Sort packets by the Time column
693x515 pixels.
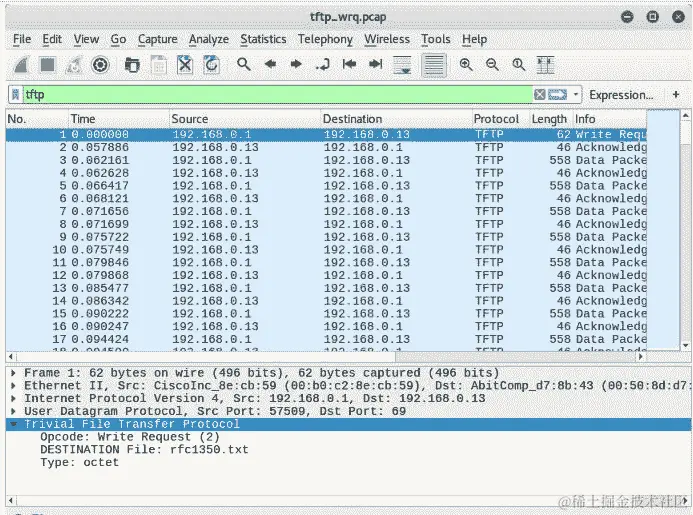(119, 119)
